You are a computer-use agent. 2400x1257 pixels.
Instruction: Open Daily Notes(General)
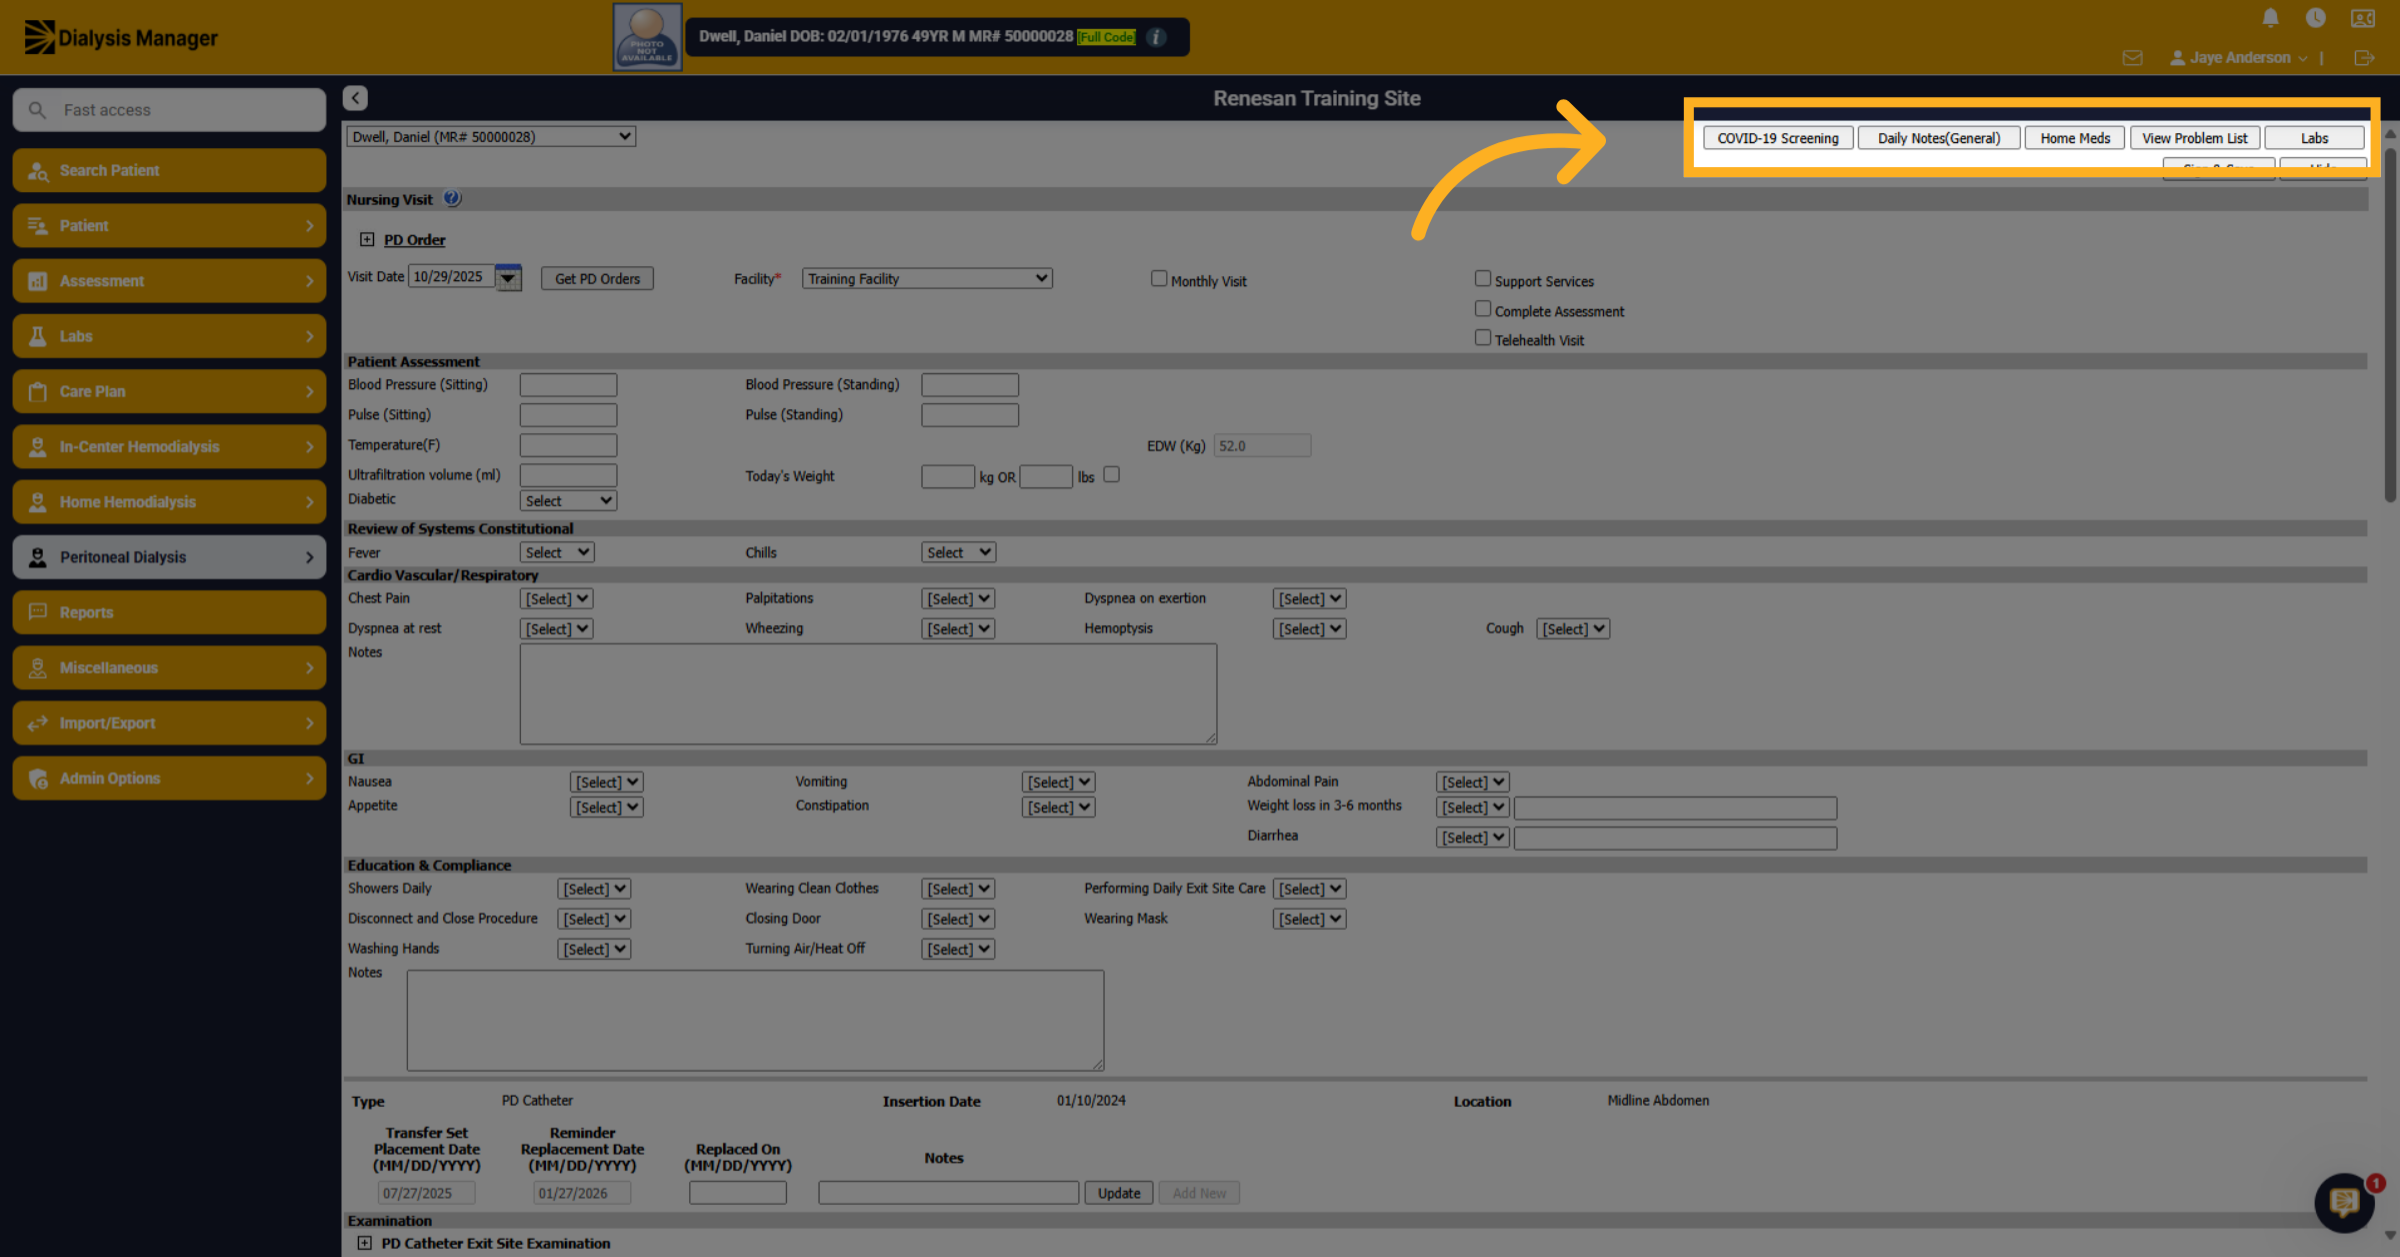[1939, 138]
